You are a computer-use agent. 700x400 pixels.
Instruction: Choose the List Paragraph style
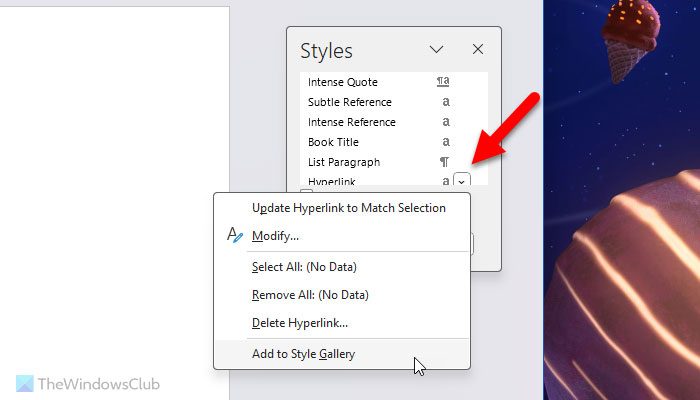[344, 162]
